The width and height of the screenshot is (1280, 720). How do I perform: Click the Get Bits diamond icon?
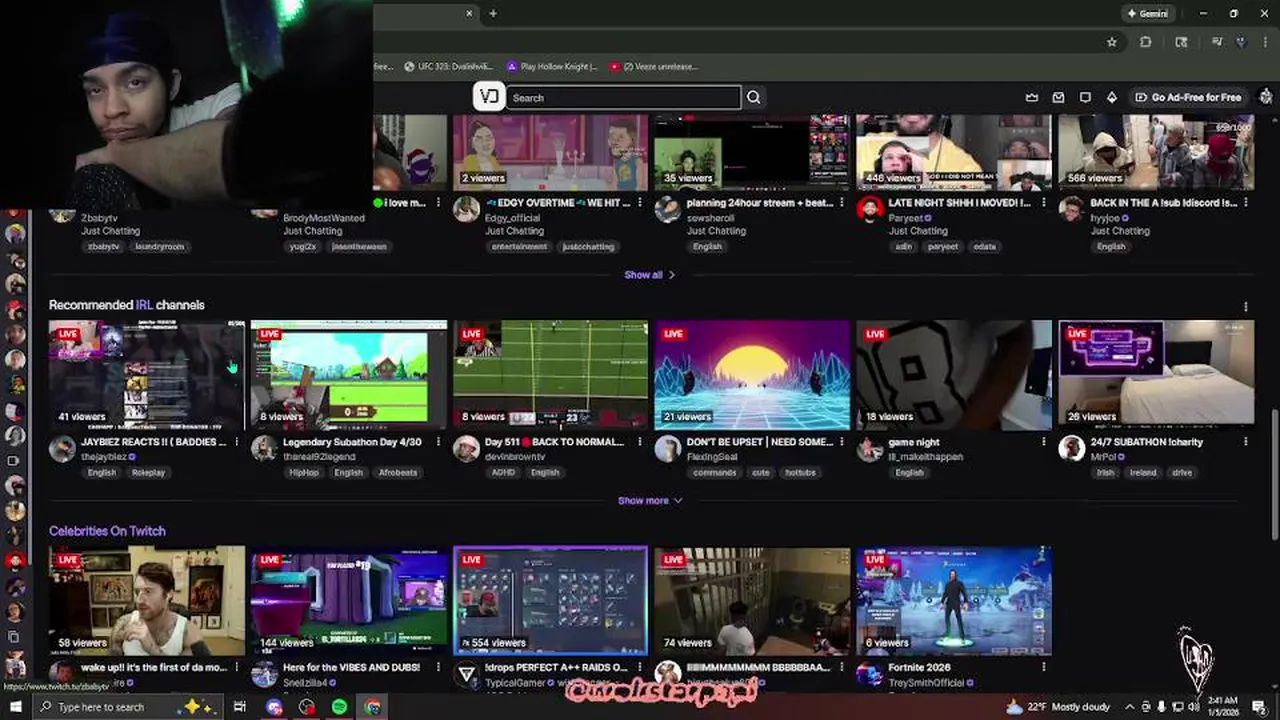click(1111, 97)
